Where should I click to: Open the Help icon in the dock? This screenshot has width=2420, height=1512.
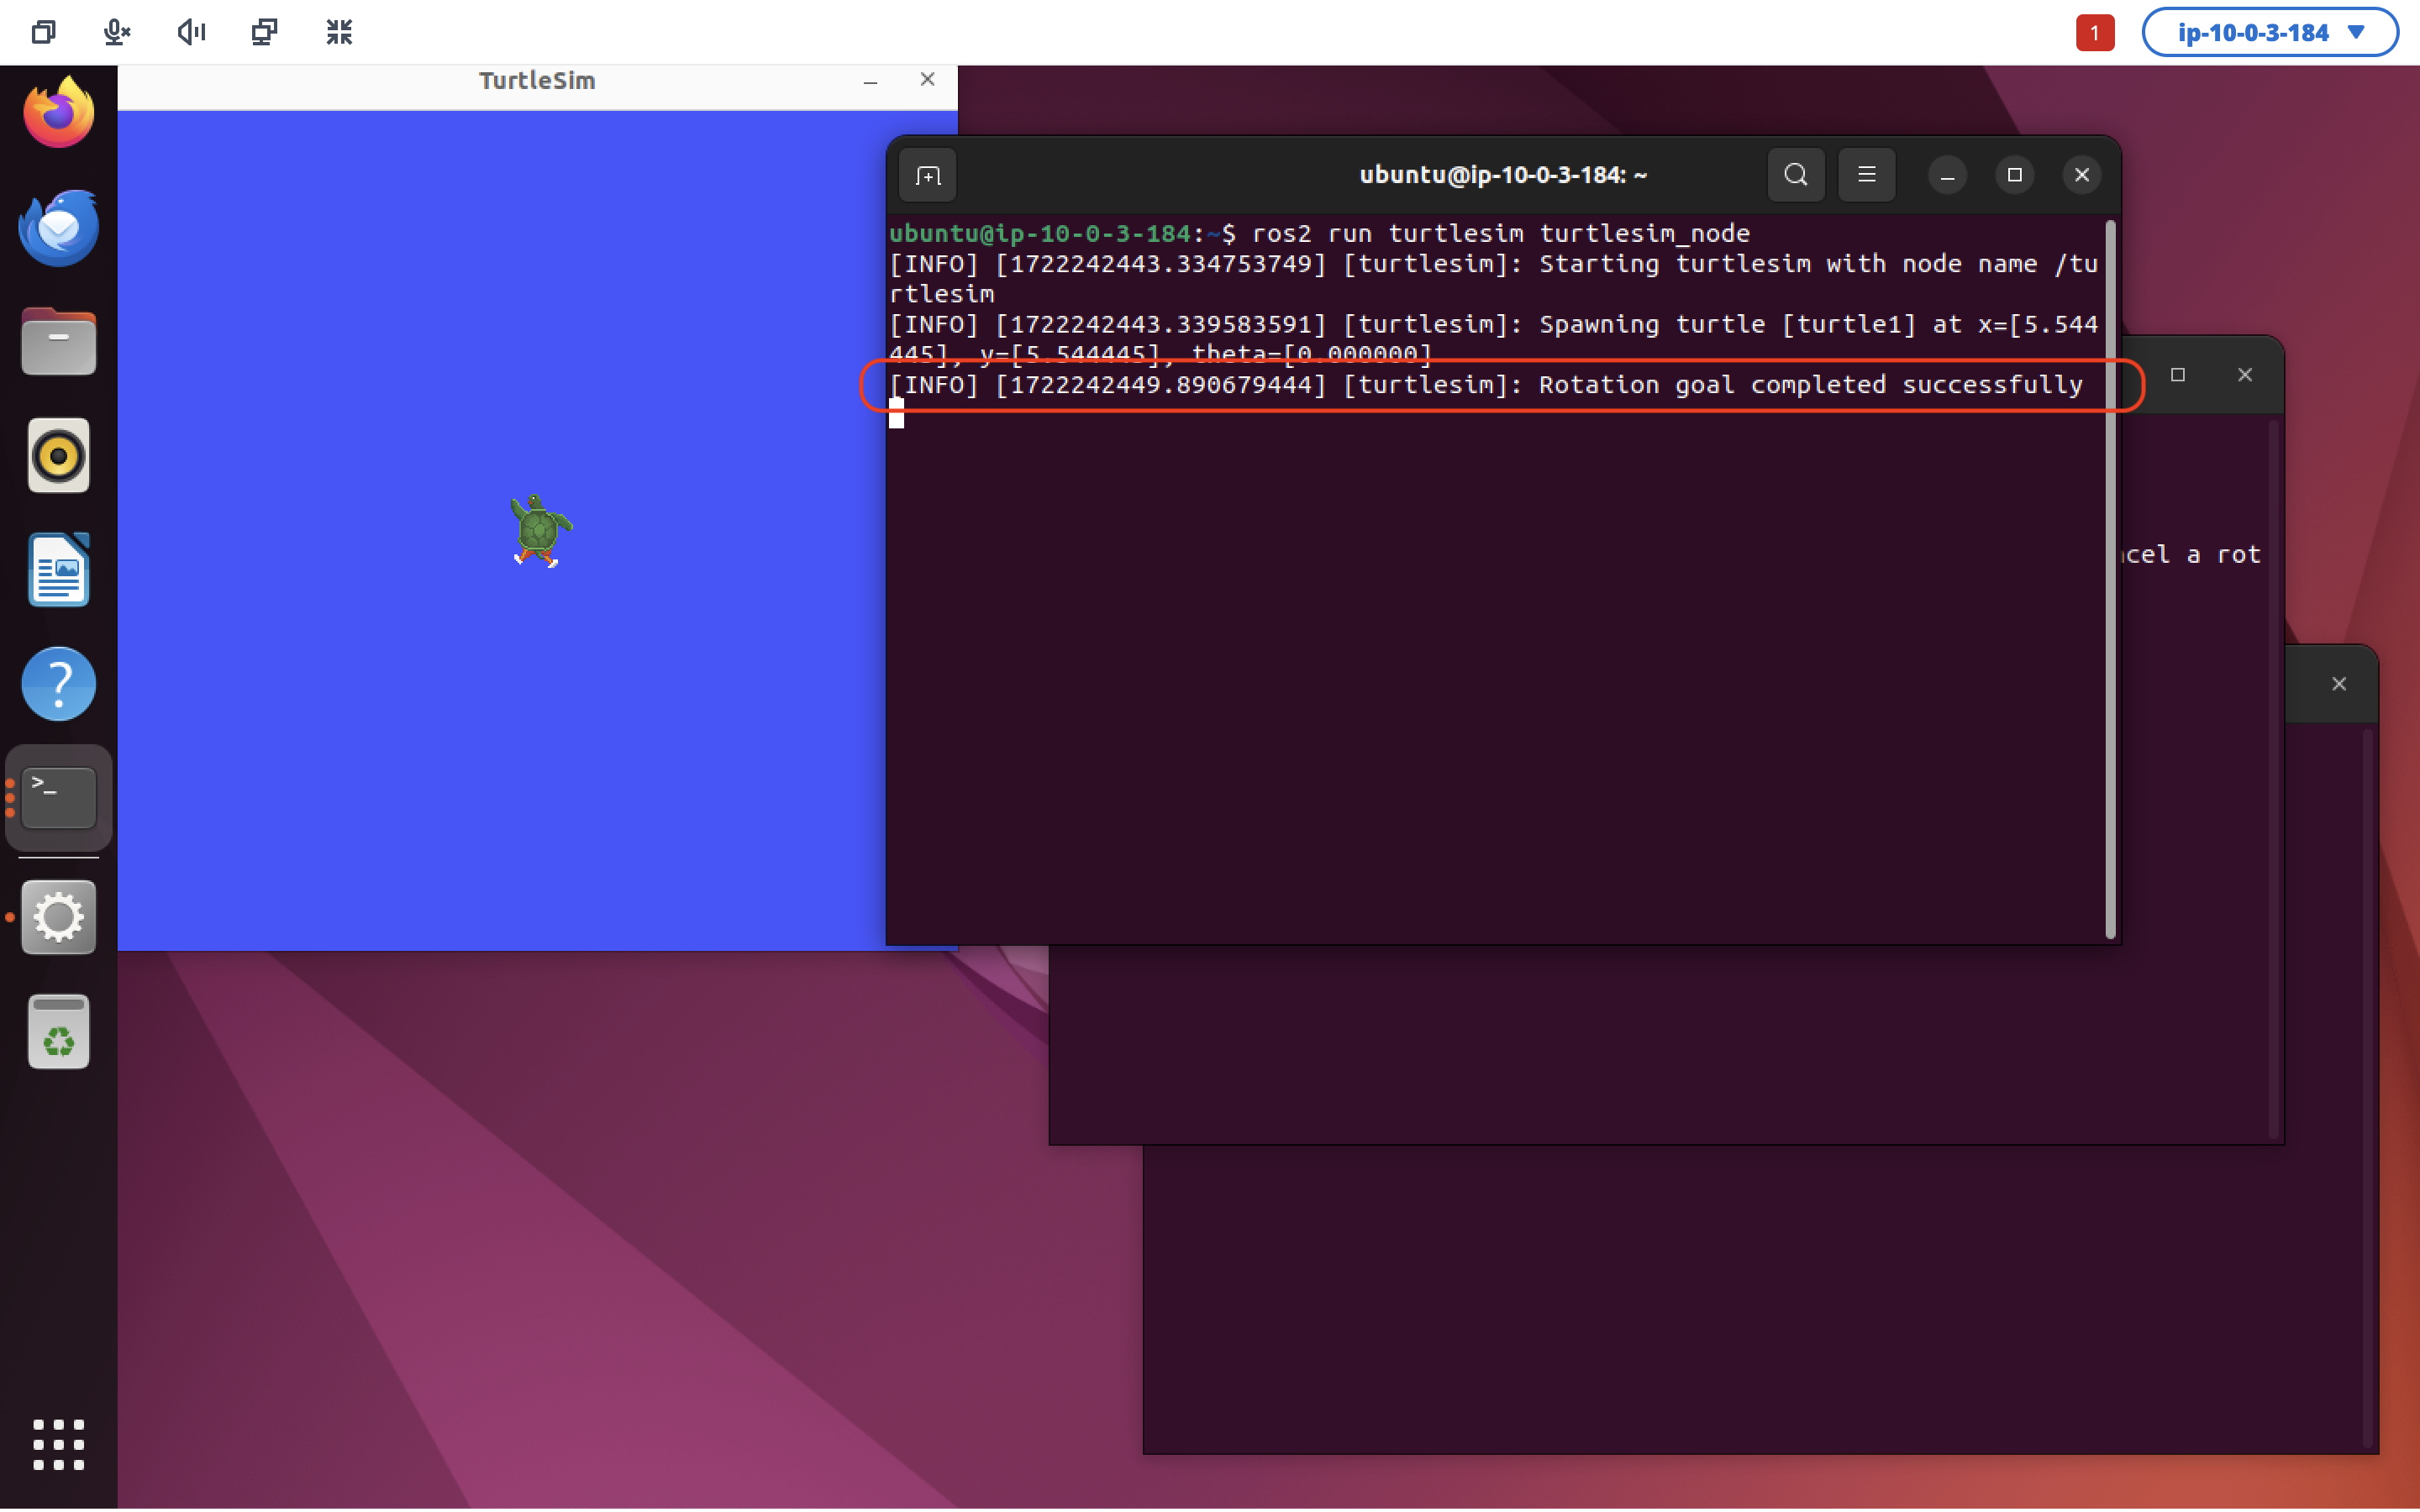58,684
